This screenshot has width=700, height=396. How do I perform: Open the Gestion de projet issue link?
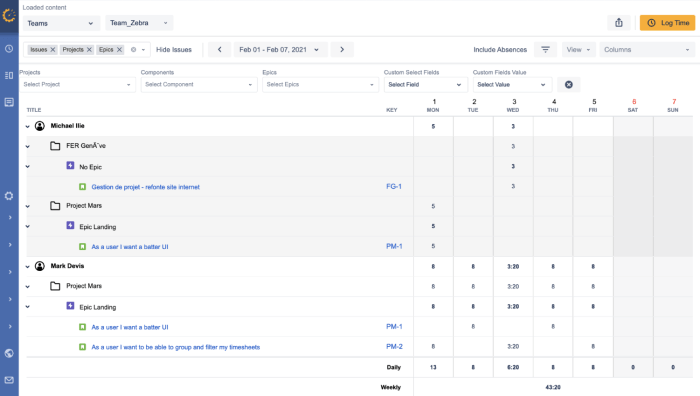pos(146,187)
